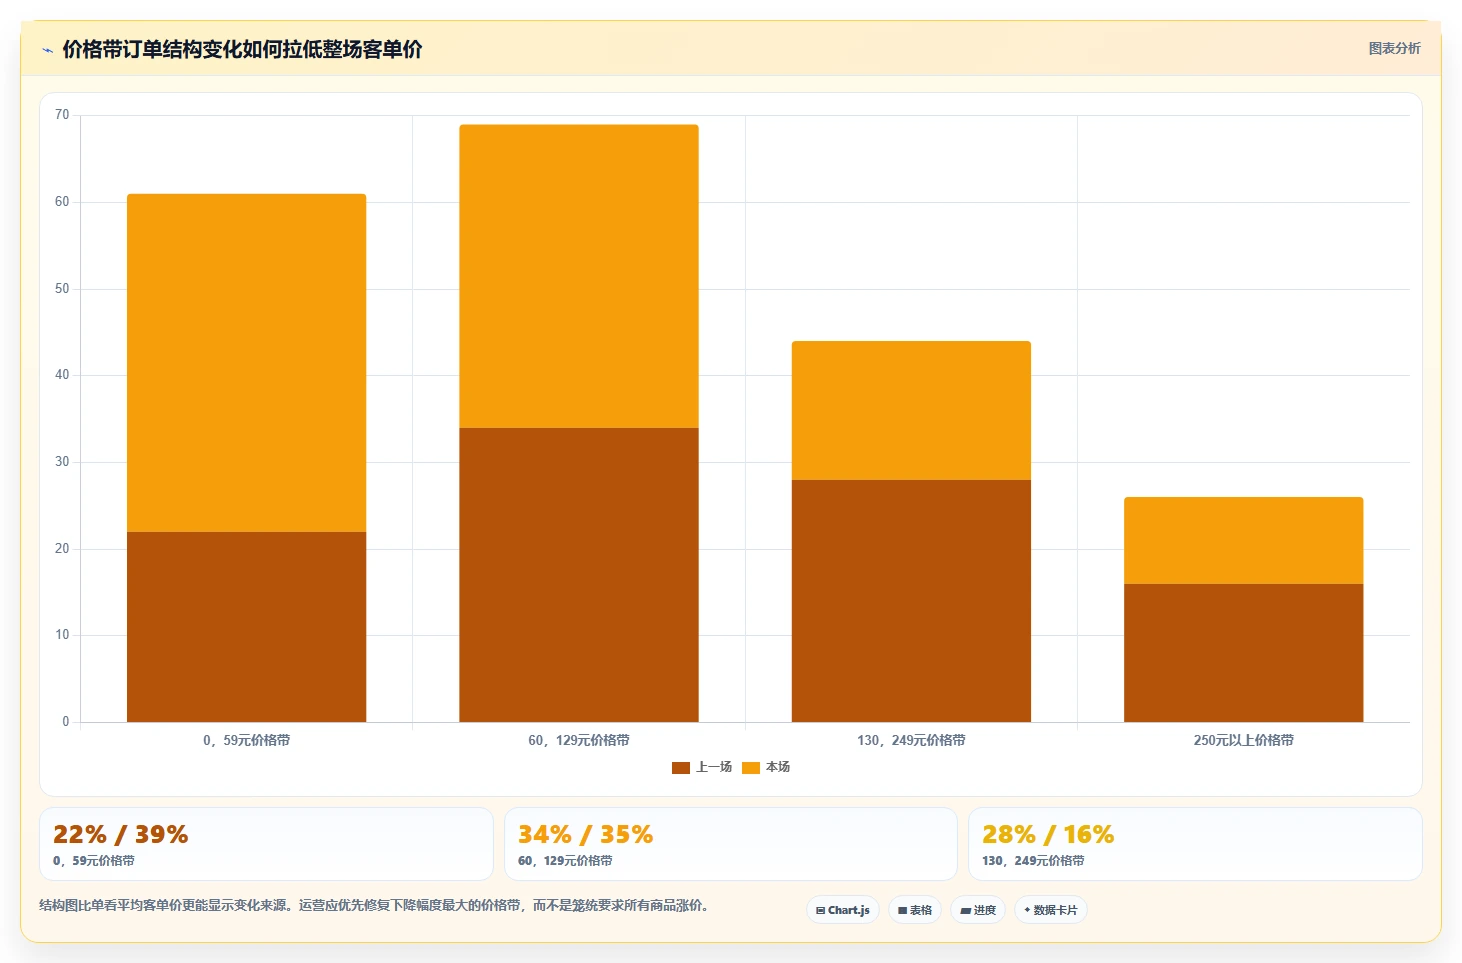Select the 28% / 16% stat card
Image resolution: width=1462 pixels, height=963 pixels.
1195,844
